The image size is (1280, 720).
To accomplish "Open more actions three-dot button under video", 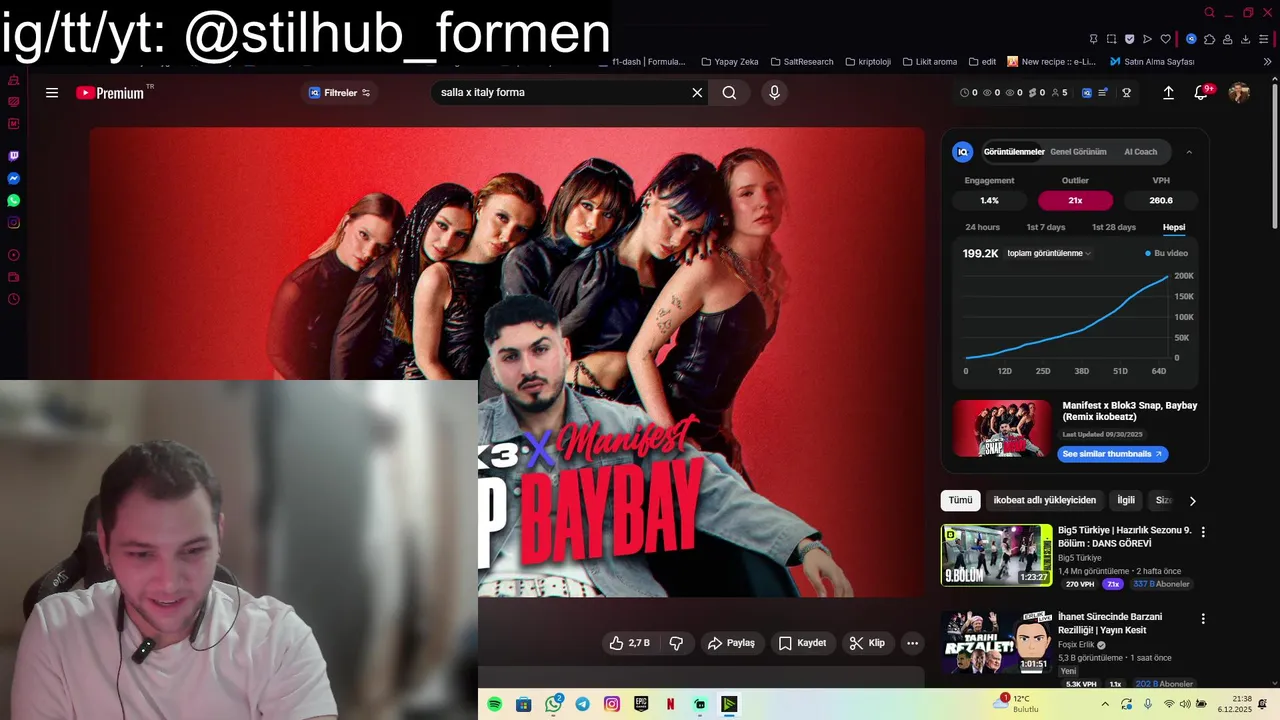I will [912, 643].
